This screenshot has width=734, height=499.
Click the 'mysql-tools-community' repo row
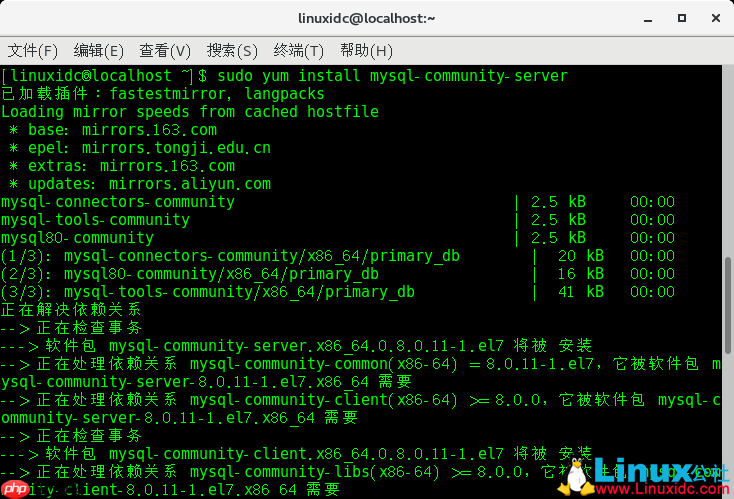tap(338, 220)
